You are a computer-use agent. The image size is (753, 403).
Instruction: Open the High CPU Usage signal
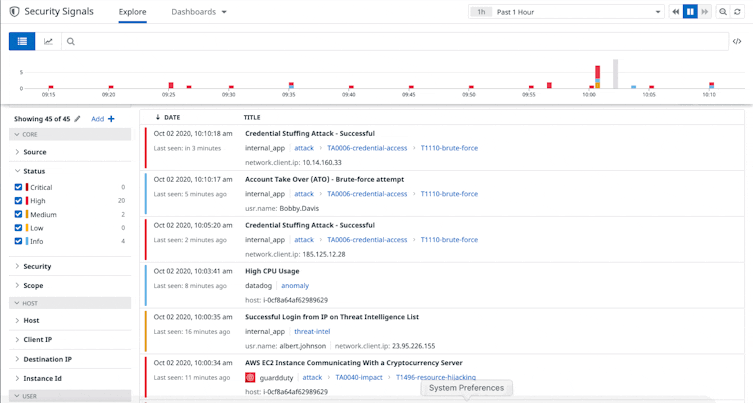click(272, 271)
